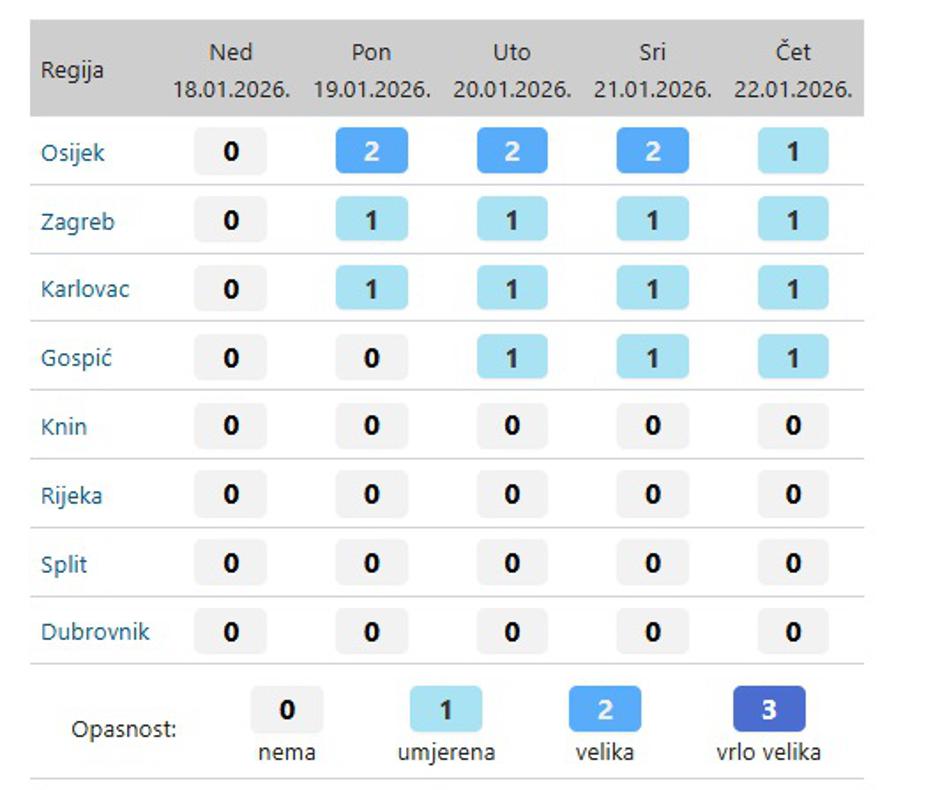
Task: Click the 'Regija' column header
Action: [72, 71]
